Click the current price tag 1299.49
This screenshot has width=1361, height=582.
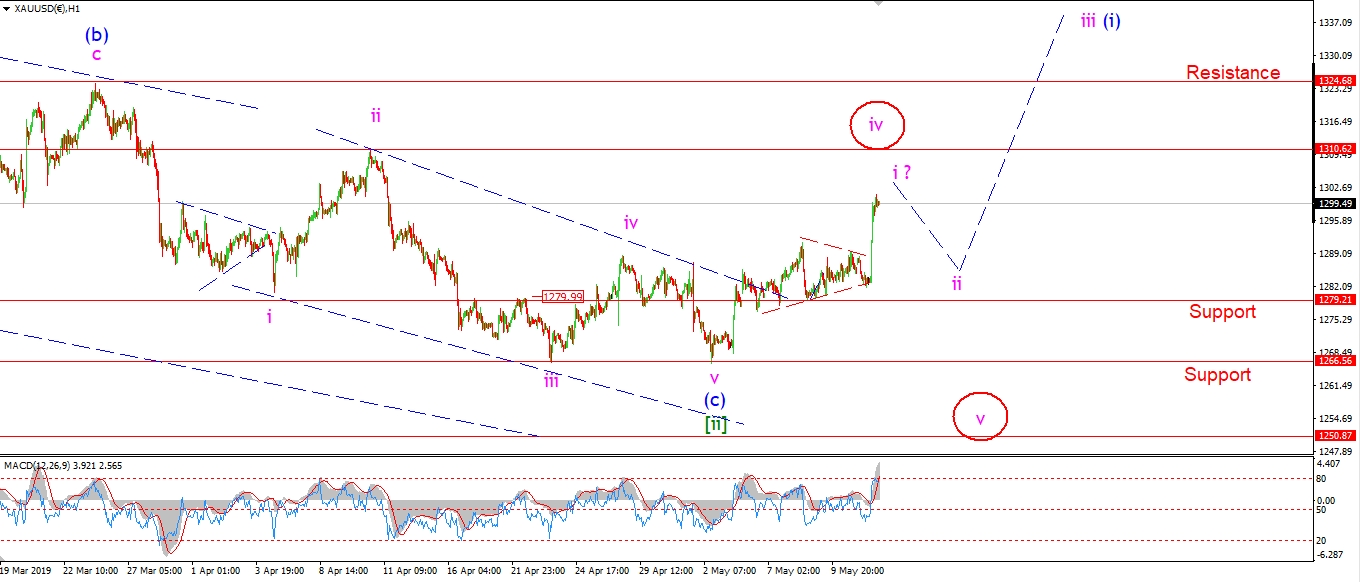coord(1334,203)
